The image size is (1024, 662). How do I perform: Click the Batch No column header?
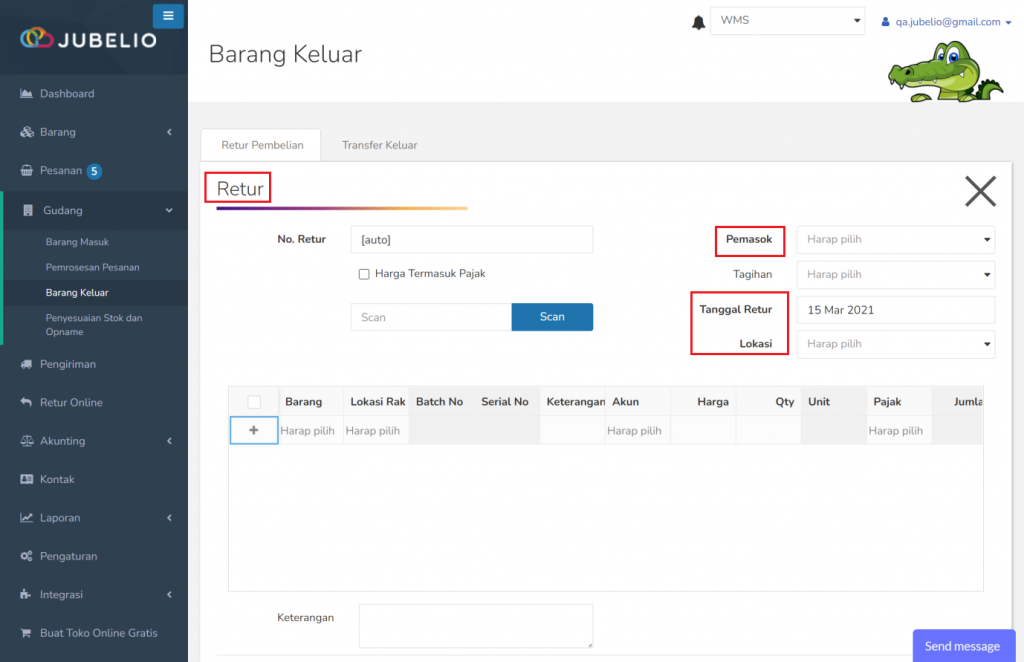point(440,402)
